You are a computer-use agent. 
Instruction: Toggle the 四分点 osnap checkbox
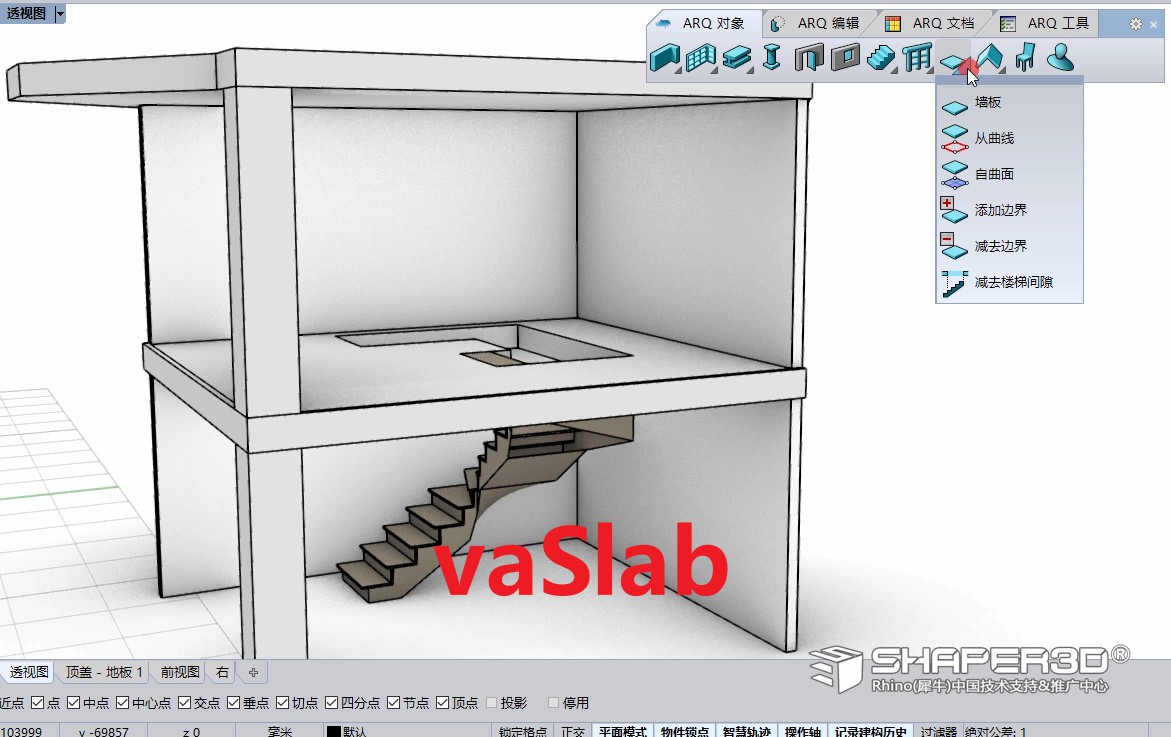click(x=332, y=703)
